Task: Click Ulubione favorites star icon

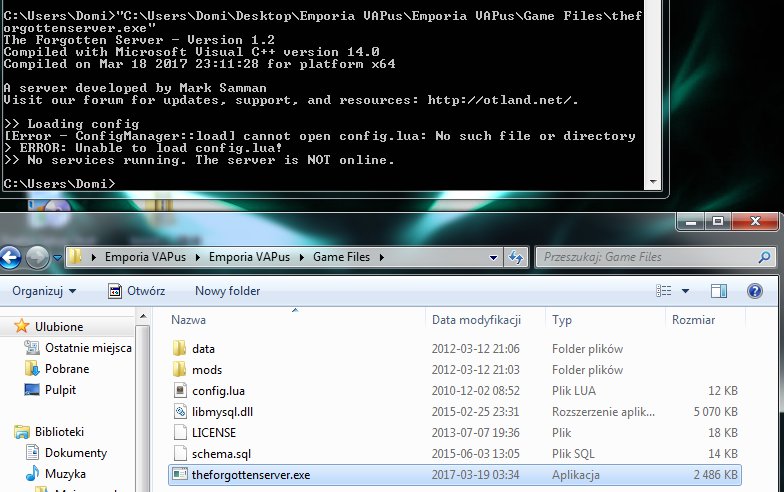Action: point(22,326)
